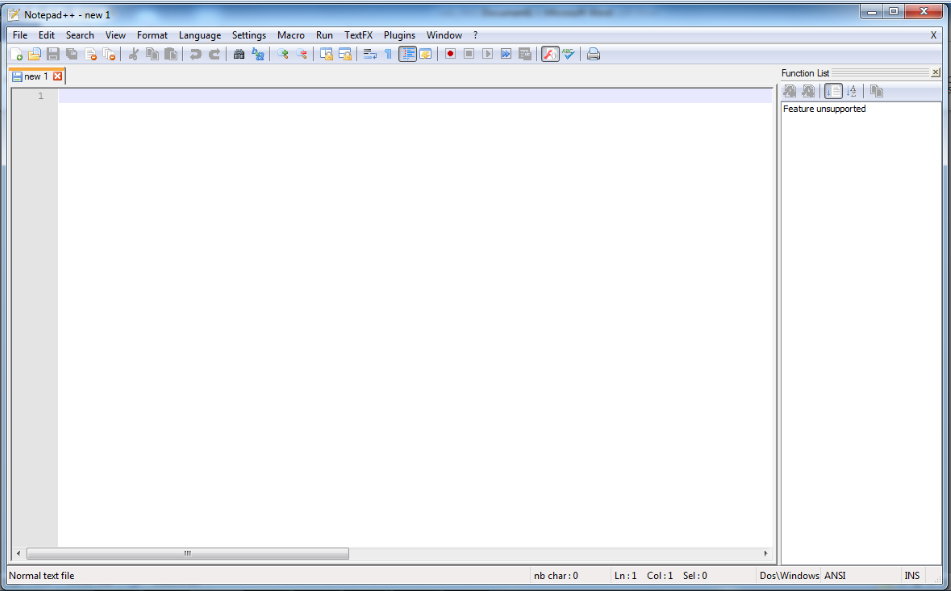Click the Close document toolbar icon
951x591 pixels.
point(90,54)
